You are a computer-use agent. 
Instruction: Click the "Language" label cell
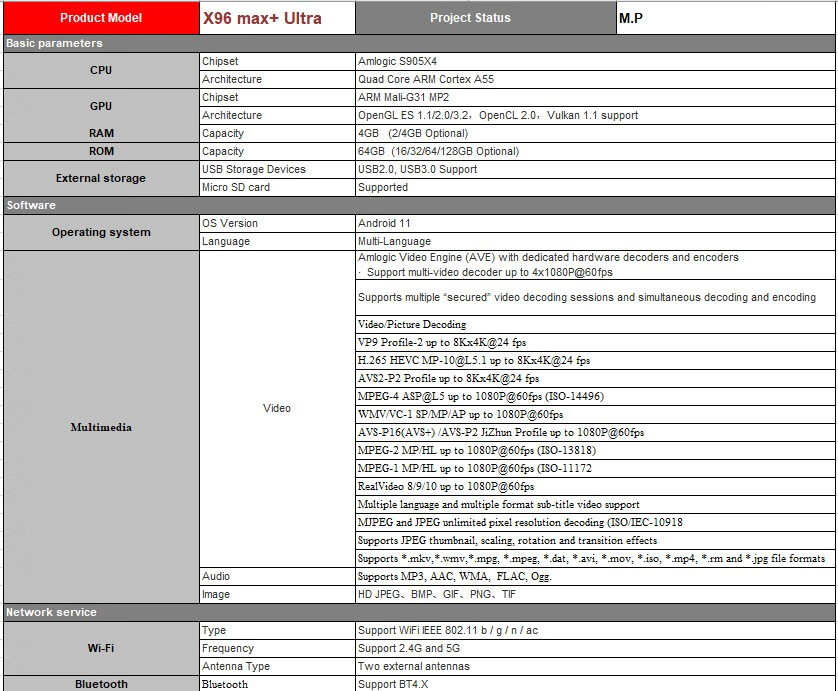click(277, 241)
